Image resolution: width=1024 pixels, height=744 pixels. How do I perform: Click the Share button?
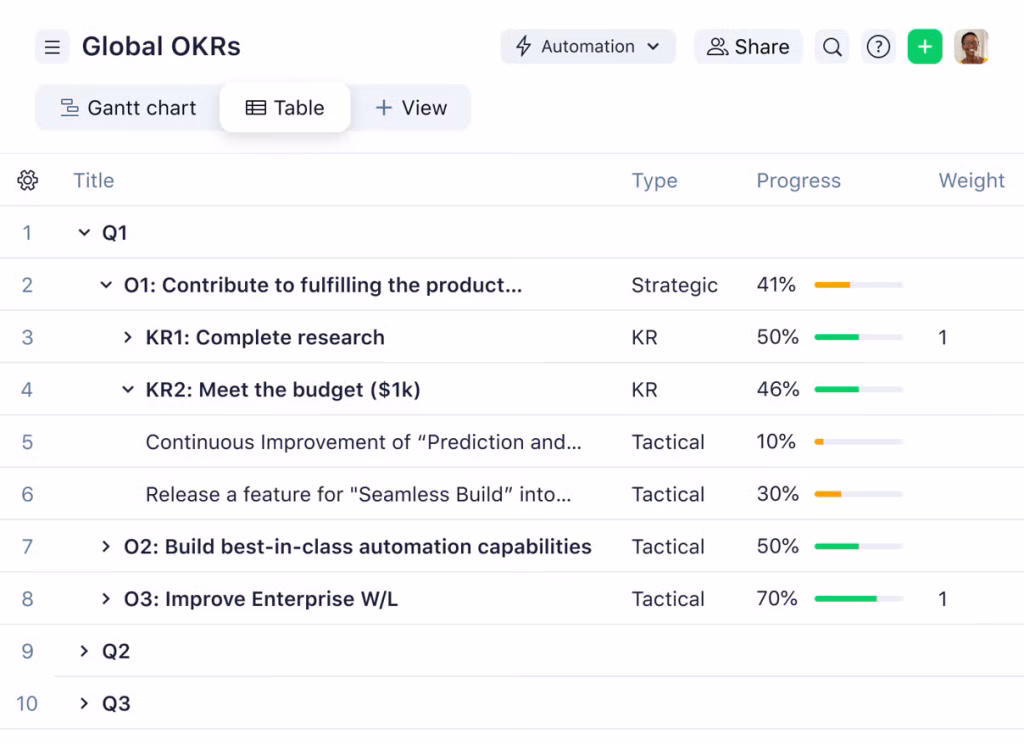click(748, 47)
